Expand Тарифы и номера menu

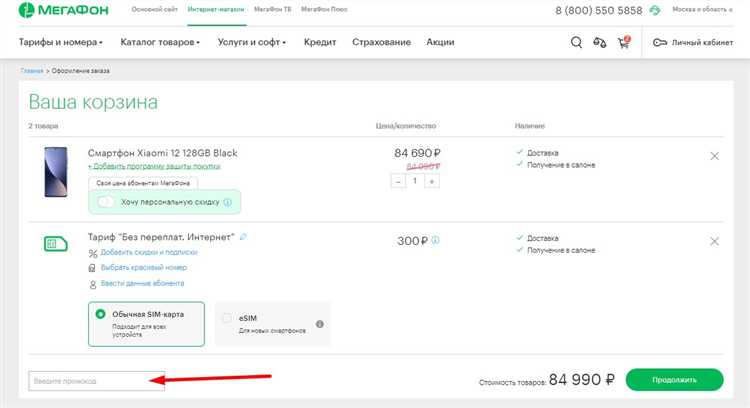(x=61, y=43)
